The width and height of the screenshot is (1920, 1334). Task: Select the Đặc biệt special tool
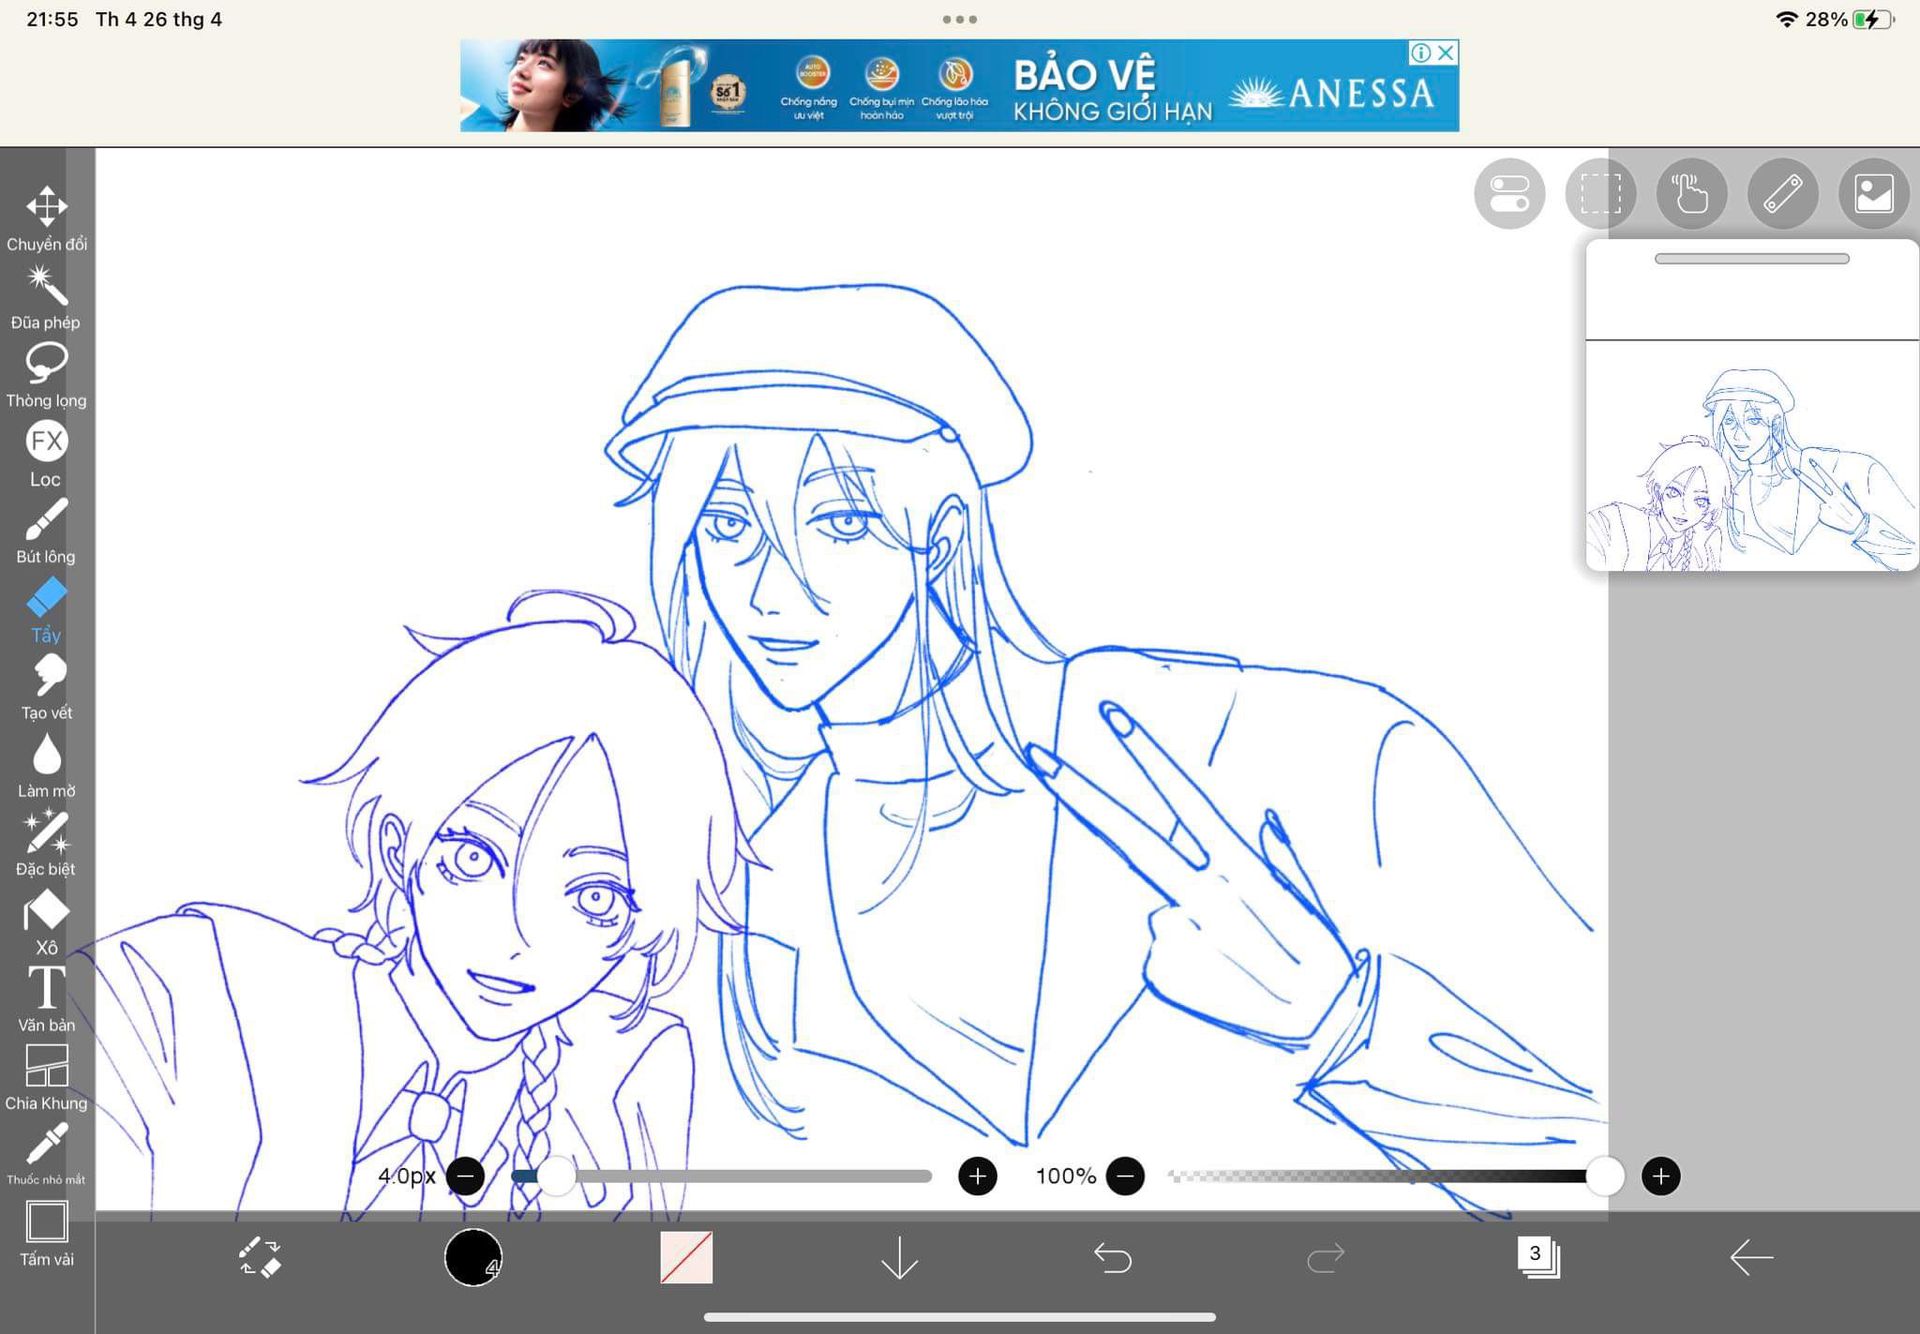click(x=46, y=833)
